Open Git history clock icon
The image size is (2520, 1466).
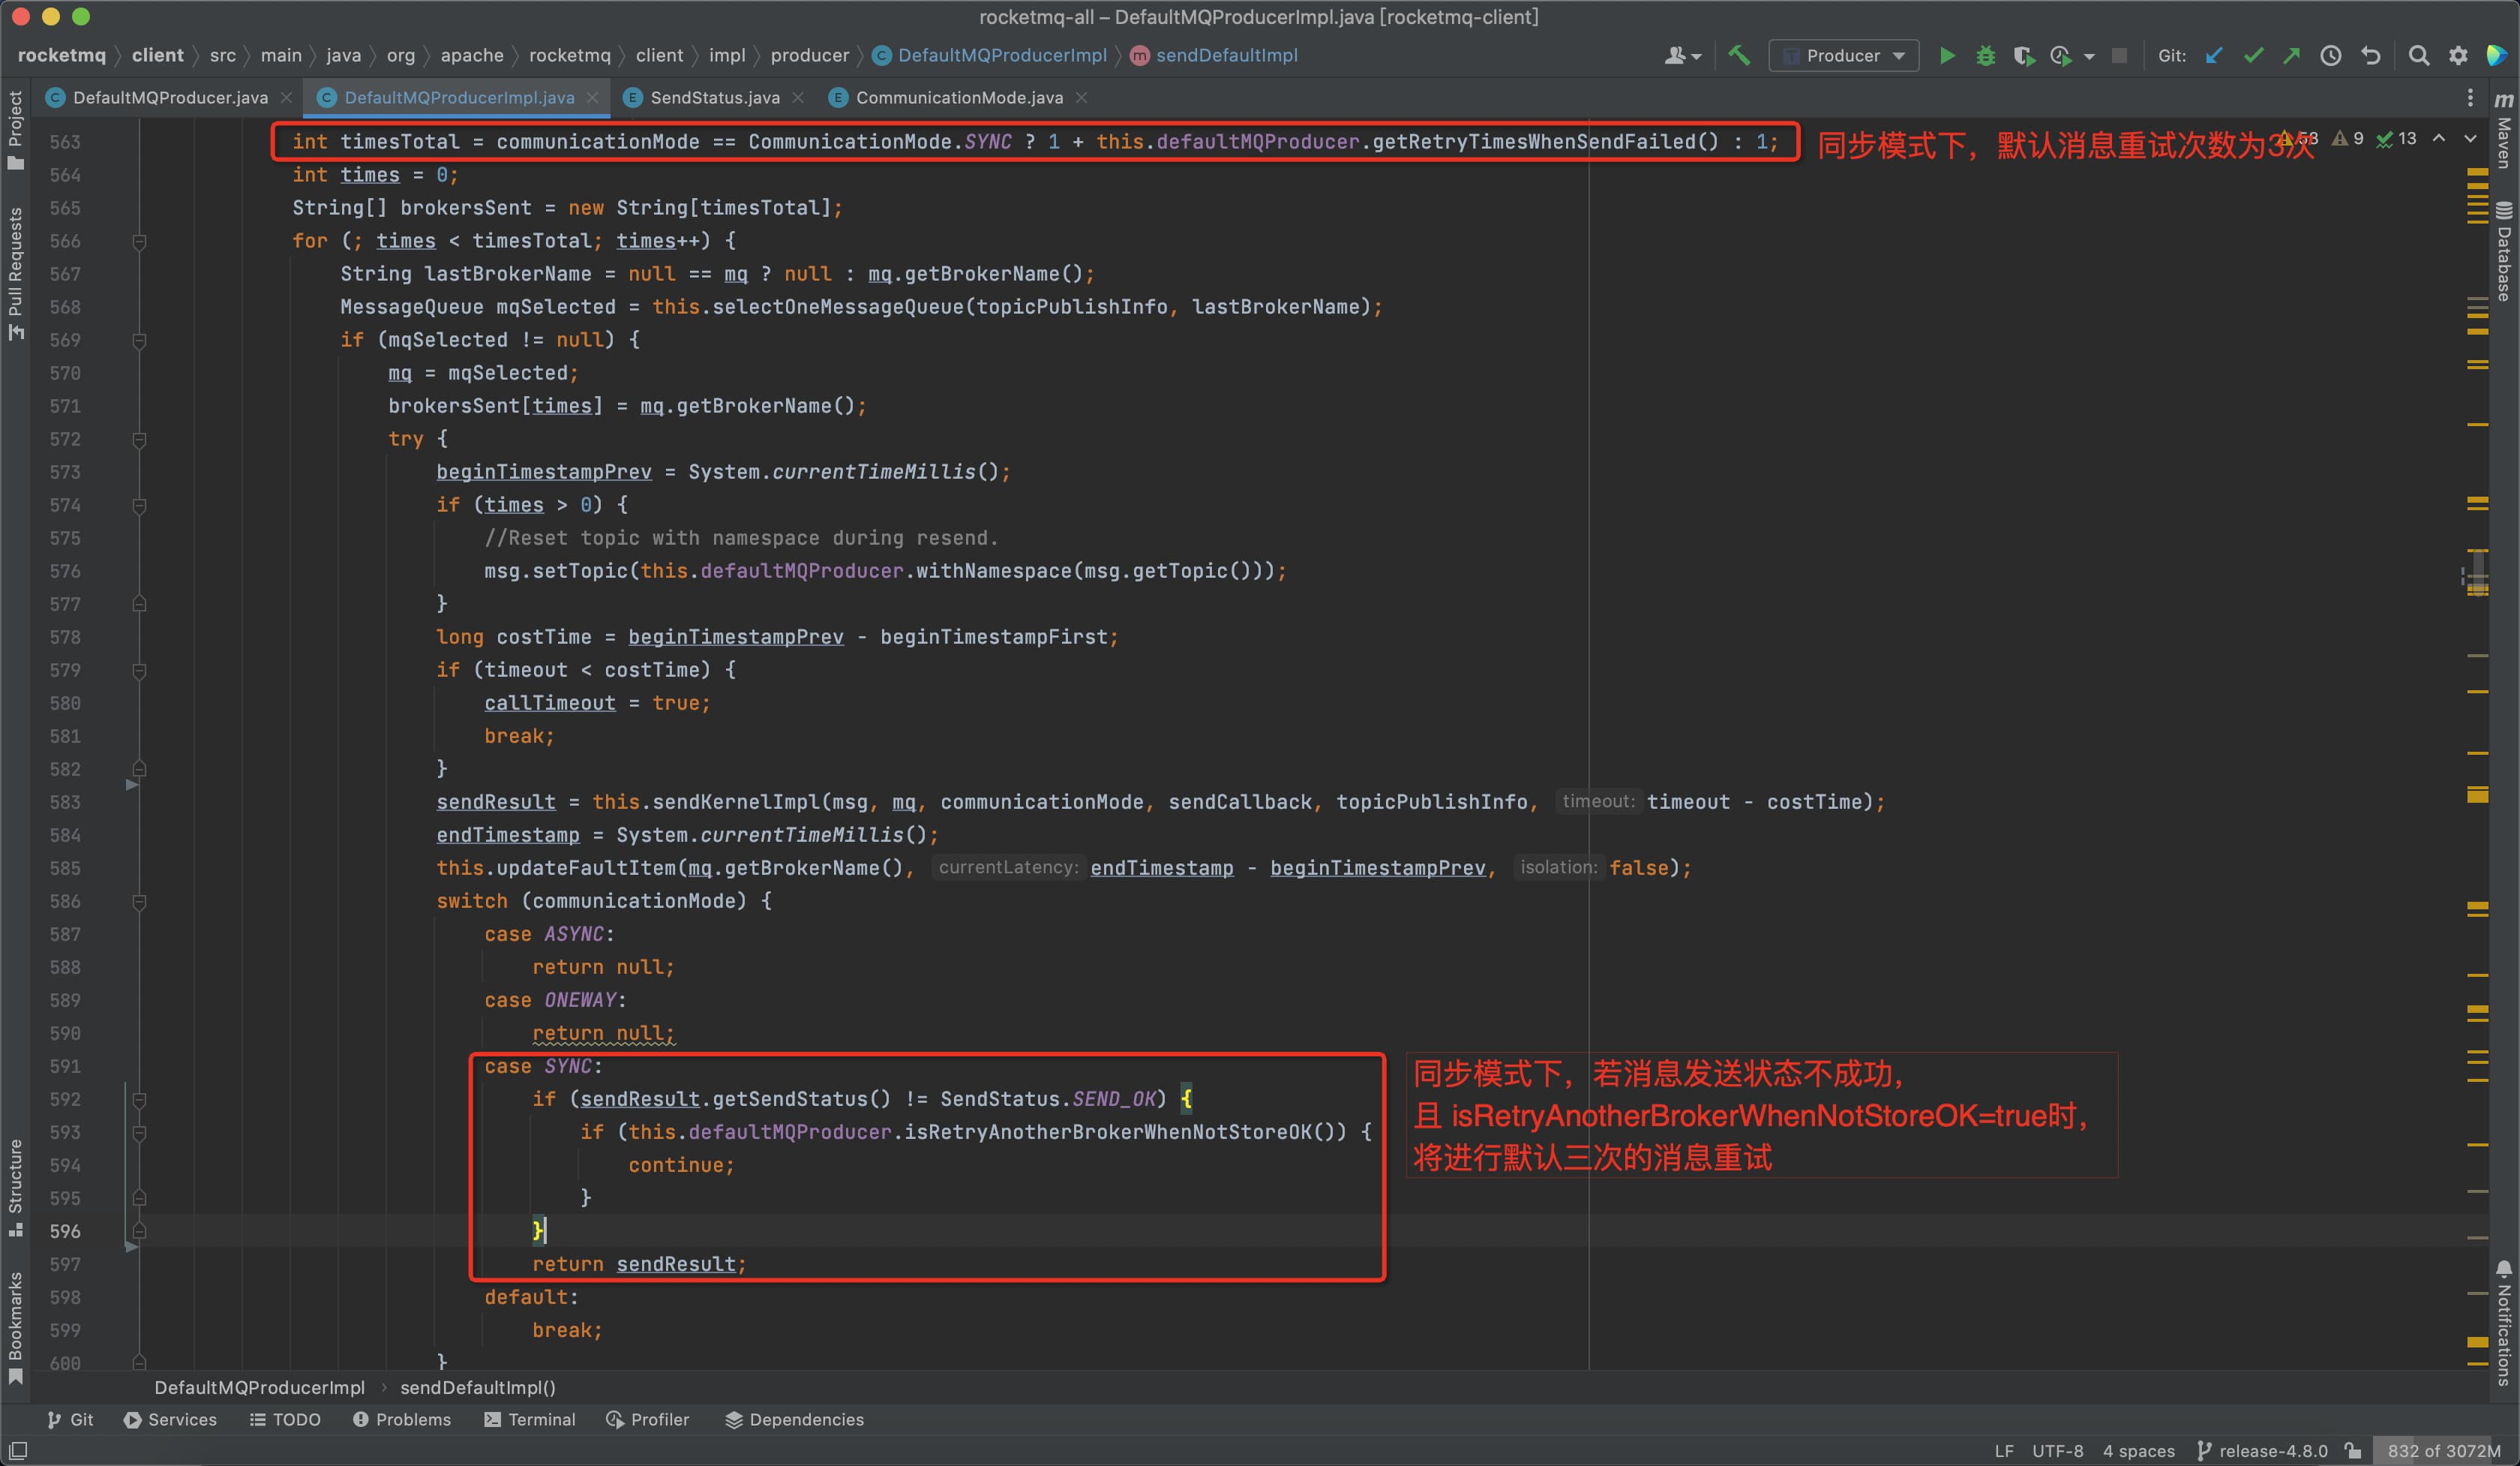[x=2331, y=56]
